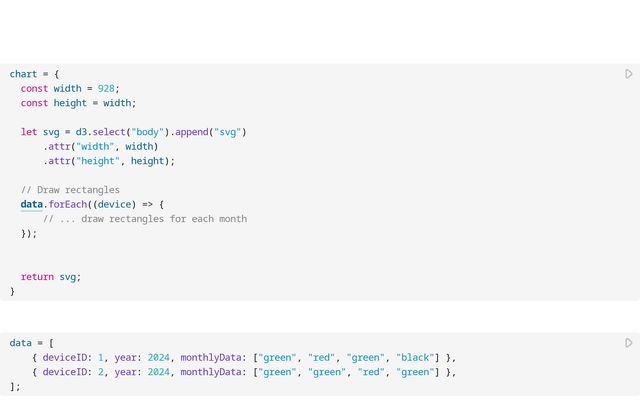Click the "red" string in device 1 row
640x400 pixels.
pos(320,357)
